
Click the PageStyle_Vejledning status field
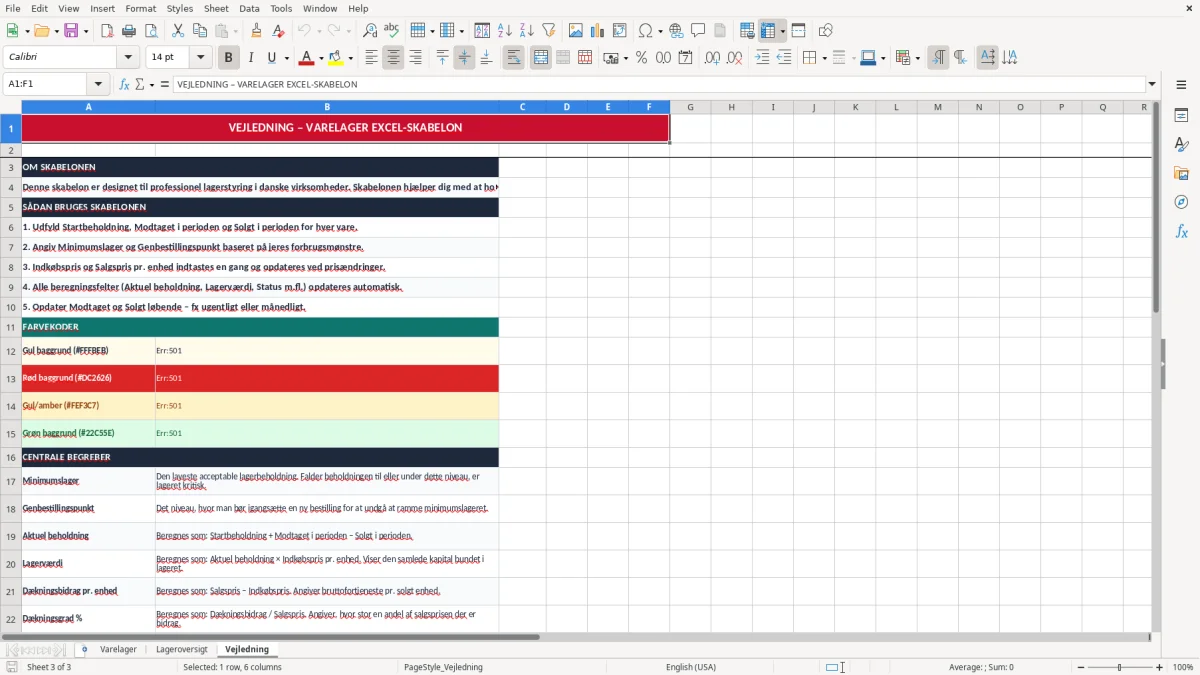443,667
